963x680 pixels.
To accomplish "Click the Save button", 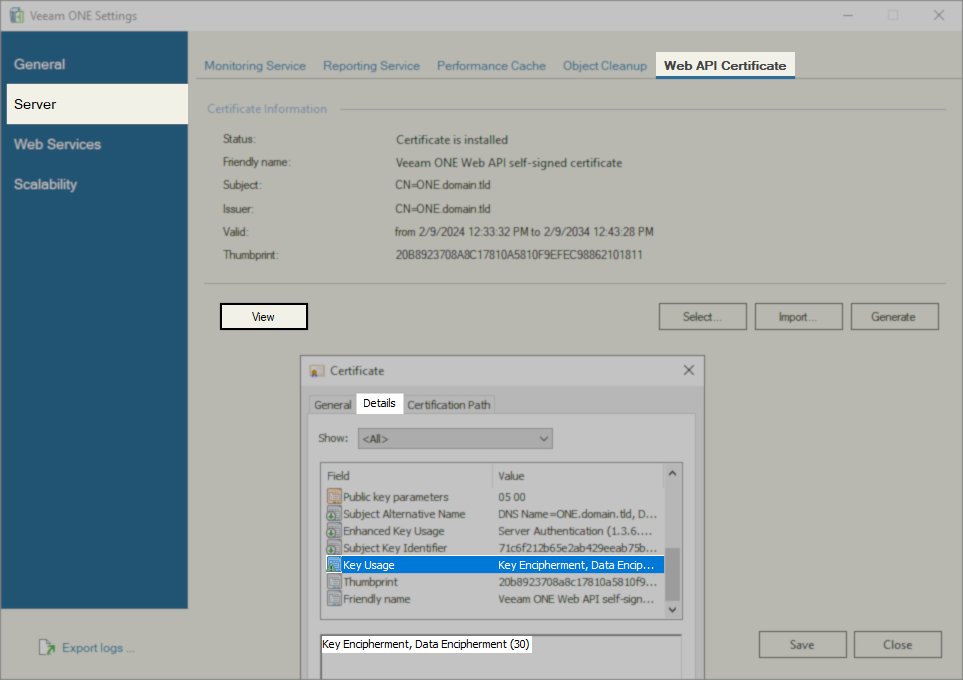I will [x=802, y=644].
